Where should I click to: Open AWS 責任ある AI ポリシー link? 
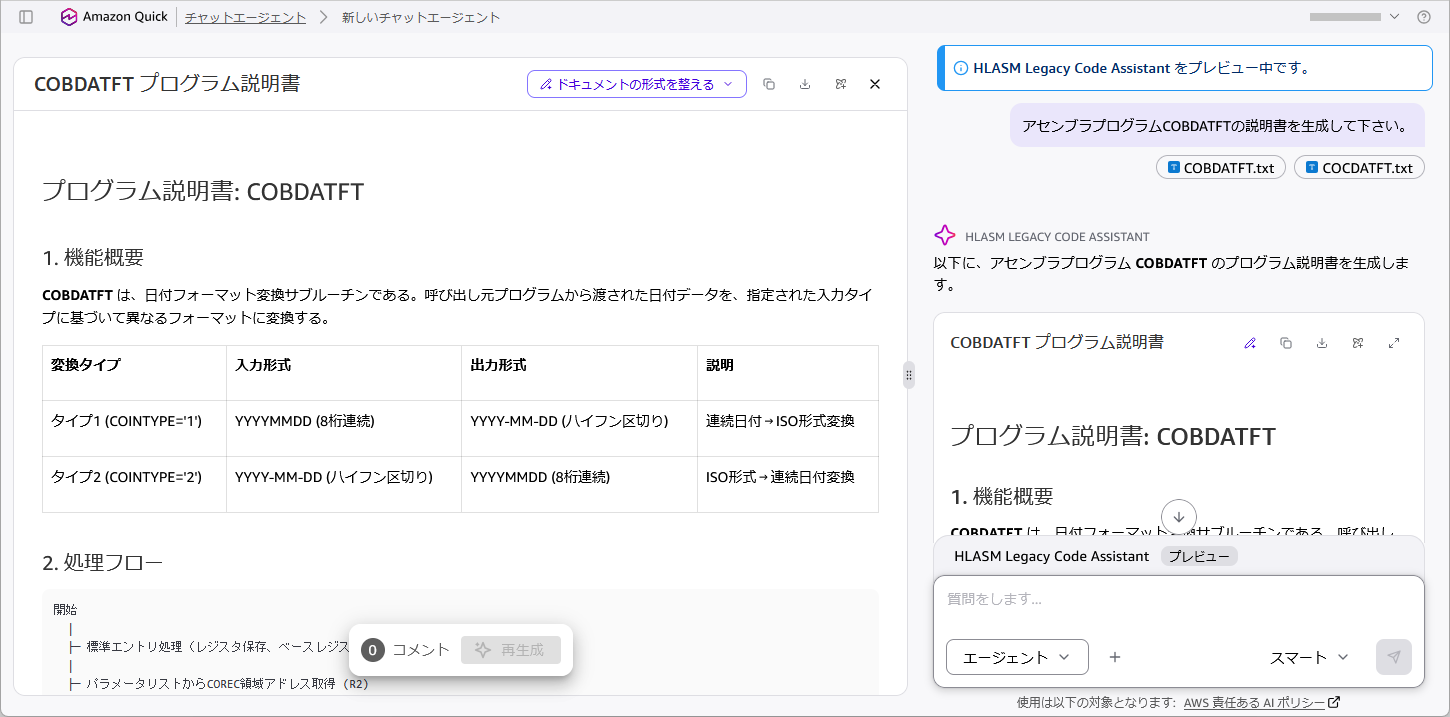pos(1261,702)
